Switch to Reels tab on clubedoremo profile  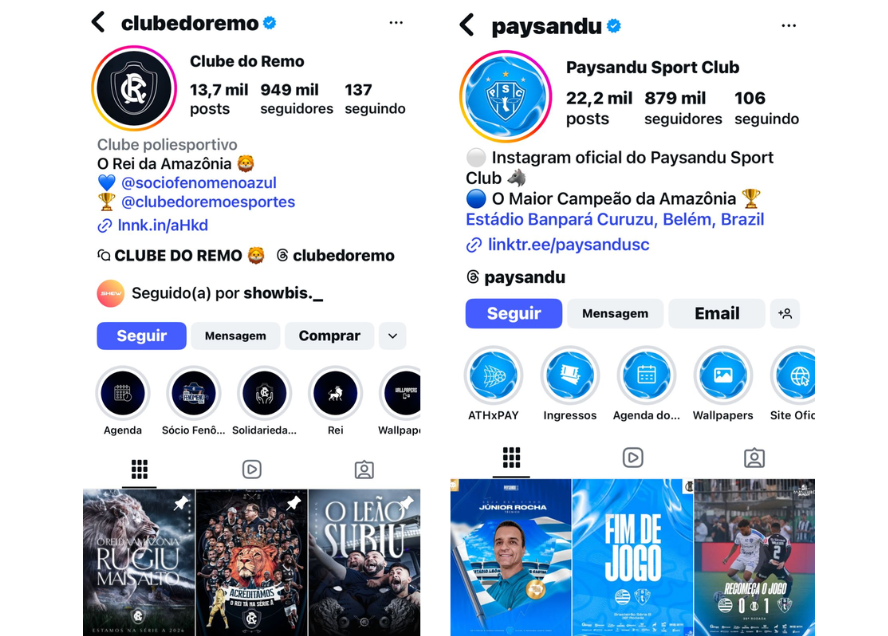click(251, 469)
